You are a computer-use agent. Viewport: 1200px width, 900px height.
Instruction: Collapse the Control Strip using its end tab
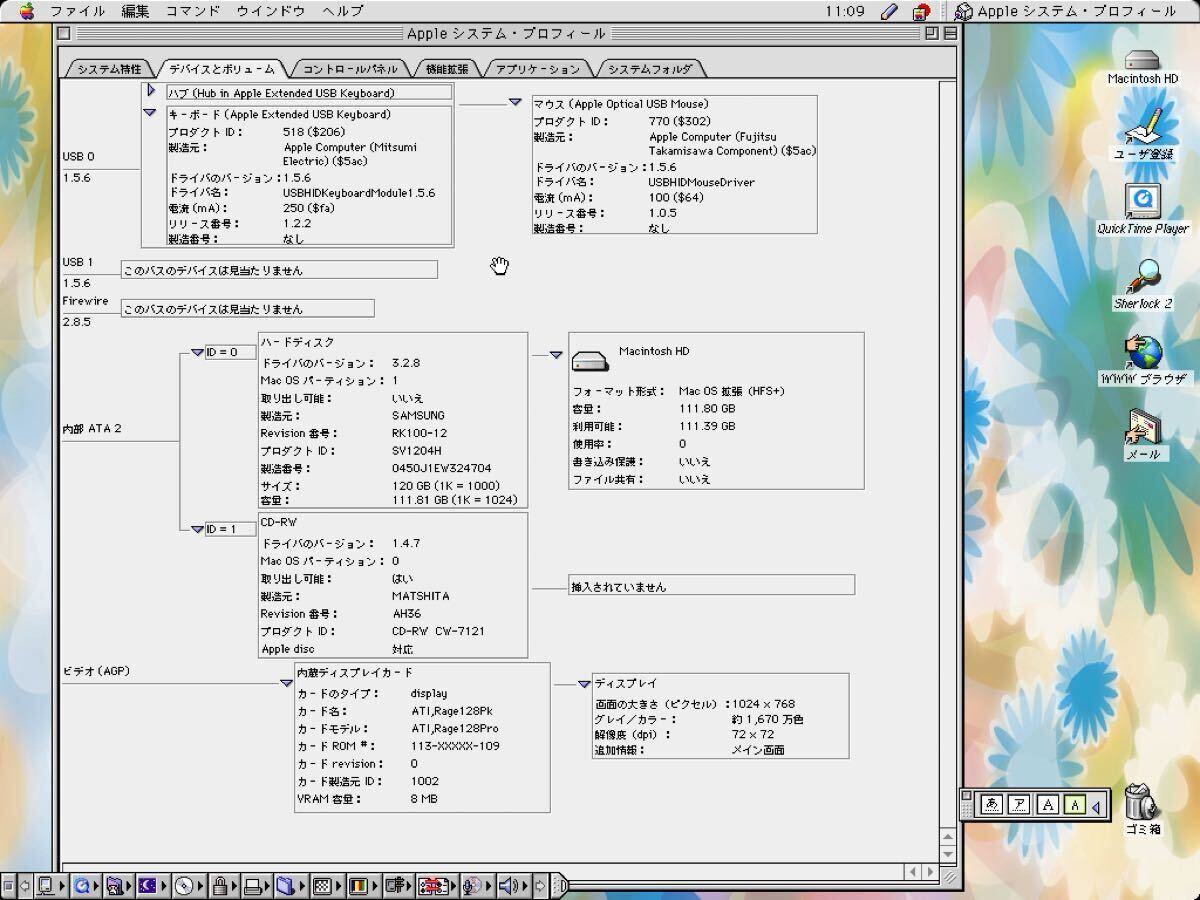point(559,885)
